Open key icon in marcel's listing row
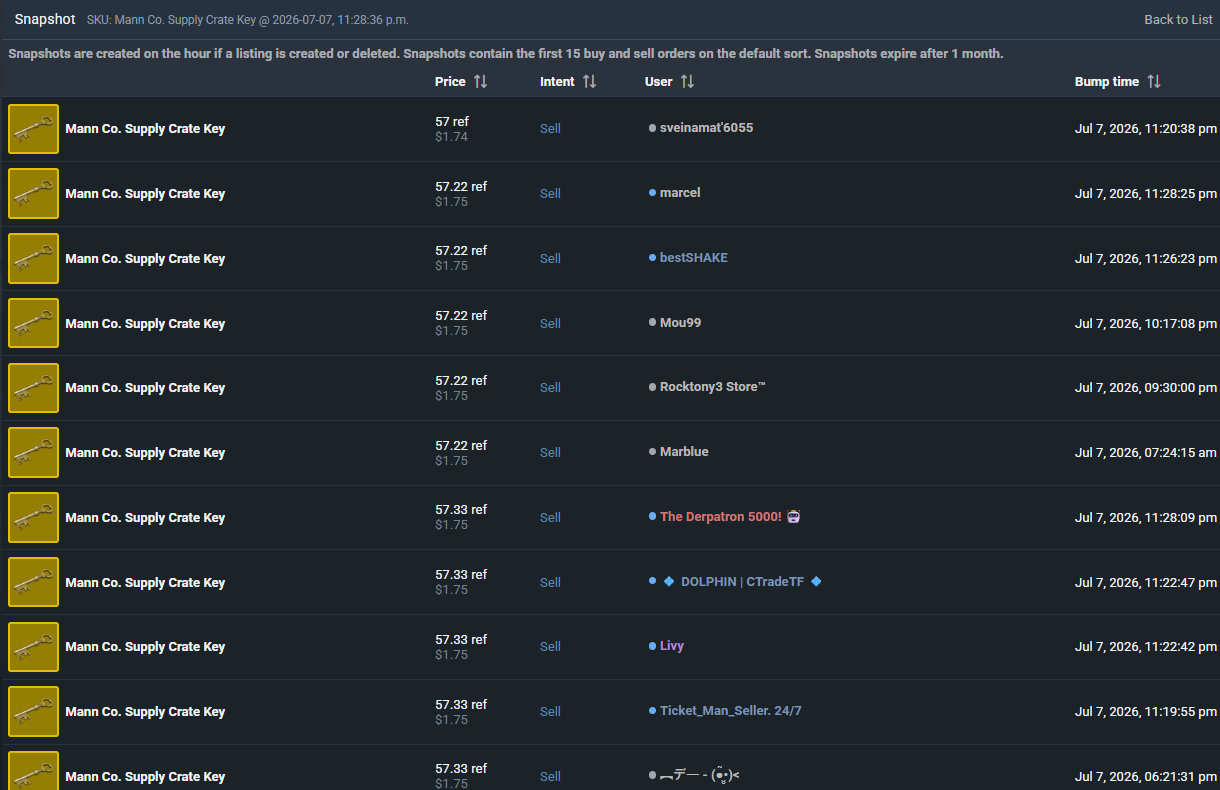The height and width of the screenshot is (790, 1220). (x=33, y=194)
